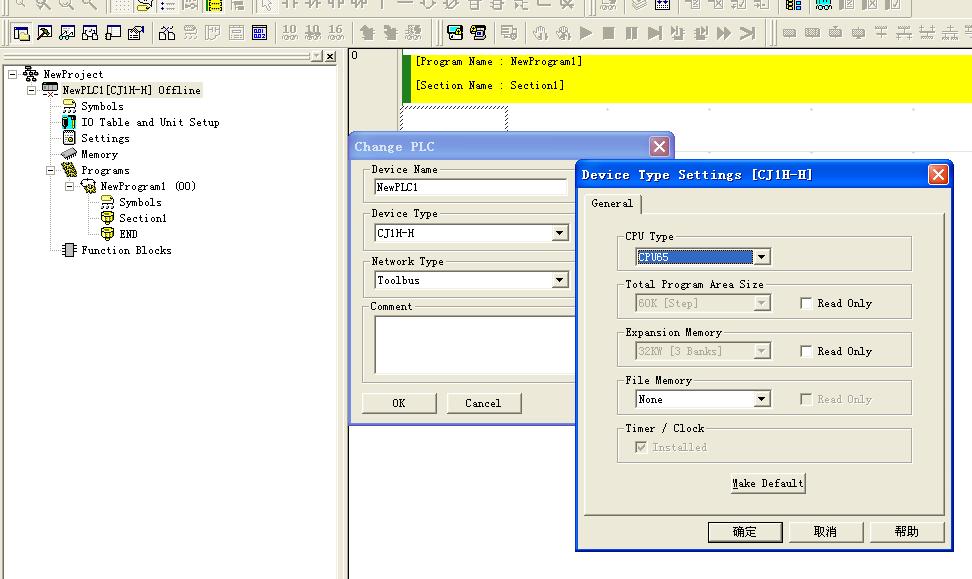Screen dimensions: 972x579
Task: Select the General tab
Action: click(612, 203)
